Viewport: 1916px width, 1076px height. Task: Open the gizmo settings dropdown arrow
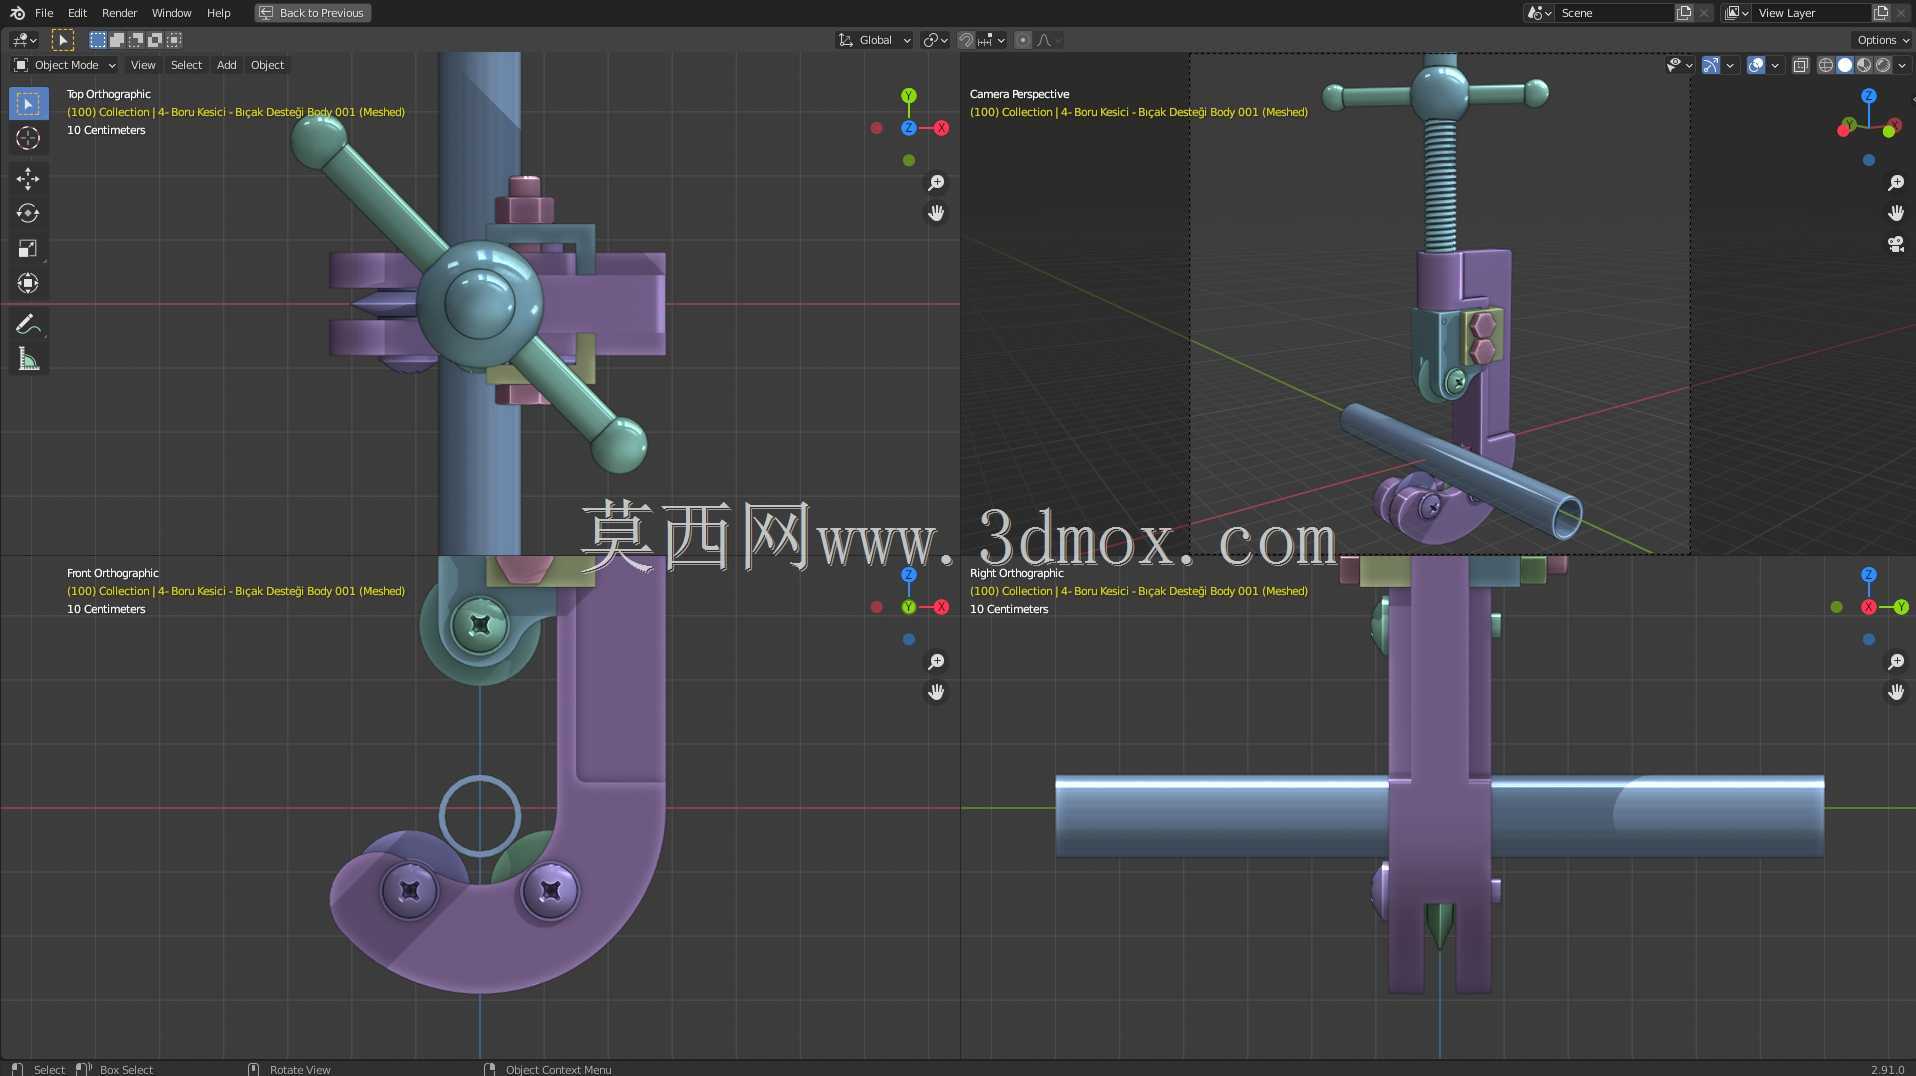(x=1730, y=65)
